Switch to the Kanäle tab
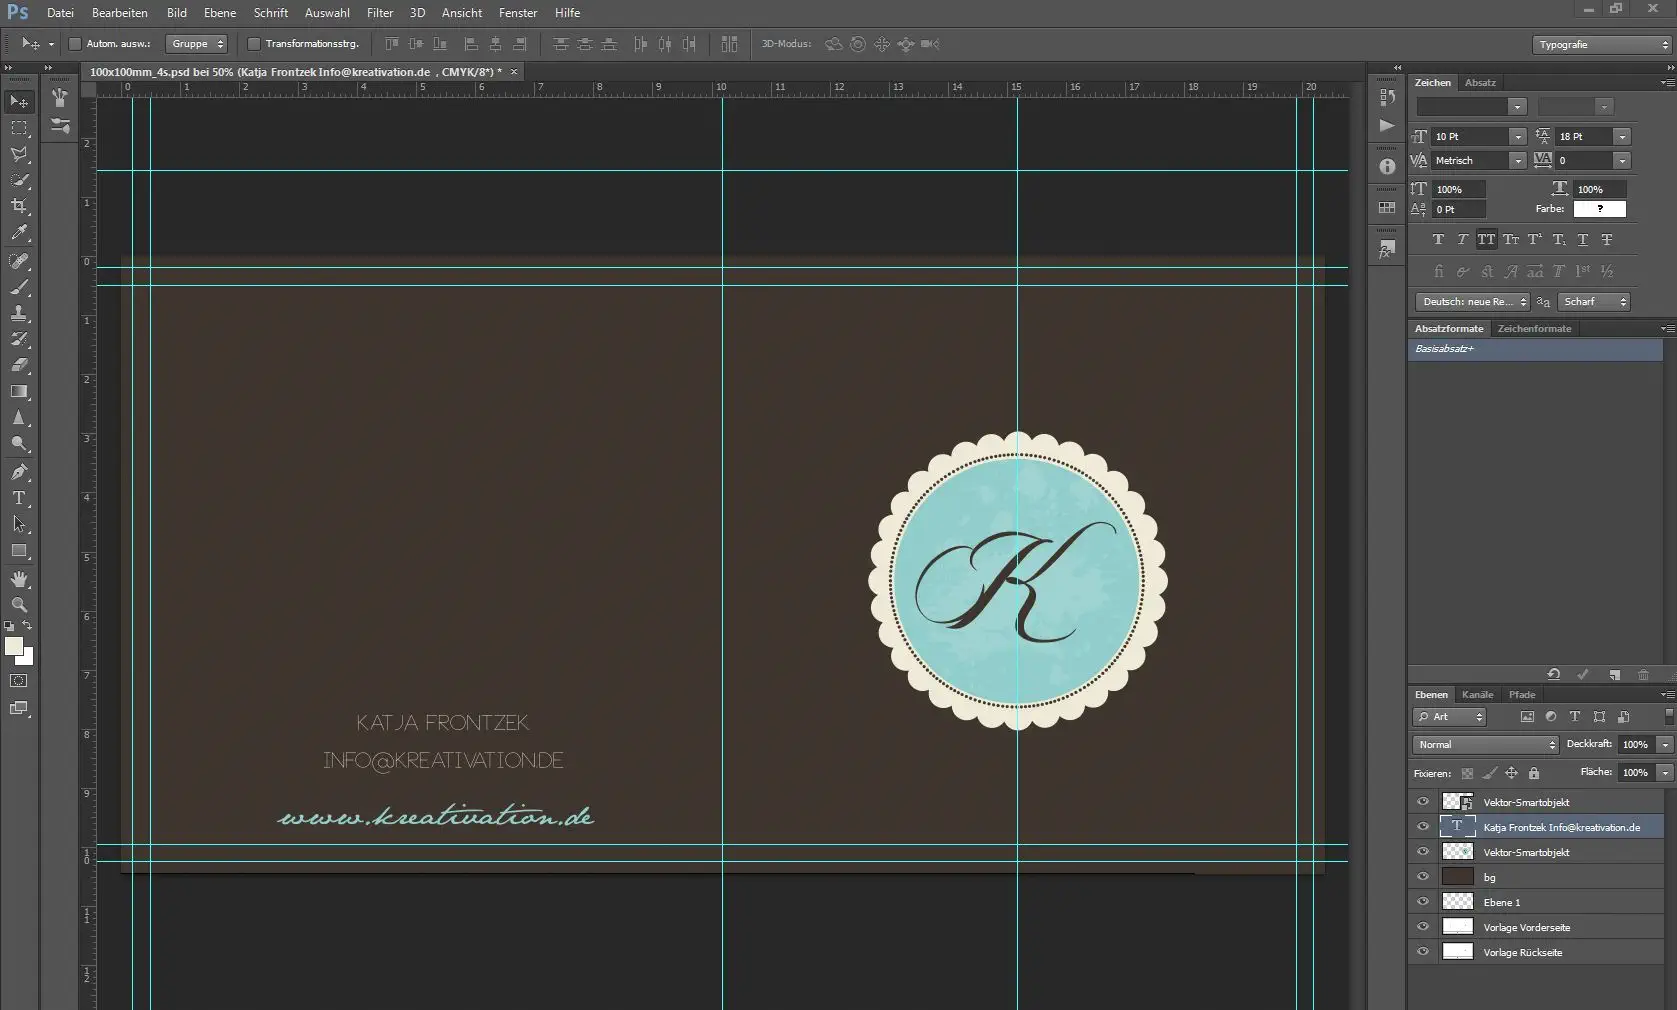 click(x=1477, y=694)
